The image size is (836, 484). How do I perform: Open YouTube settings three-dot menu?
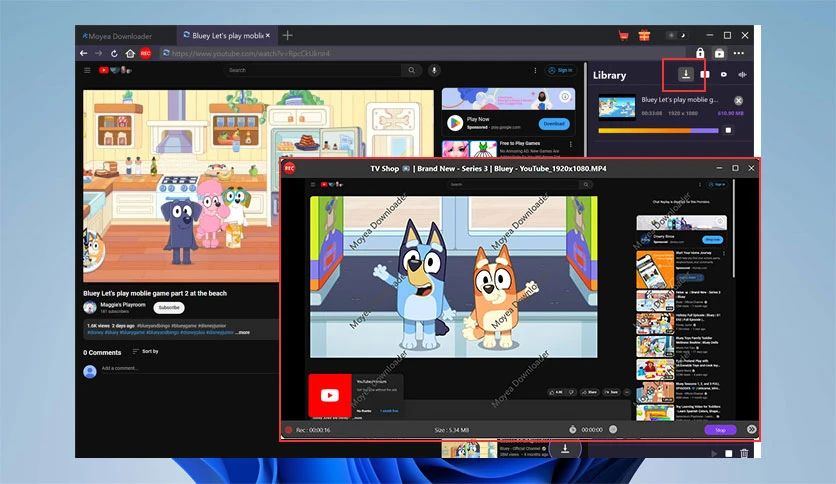[x=535, y=70]
